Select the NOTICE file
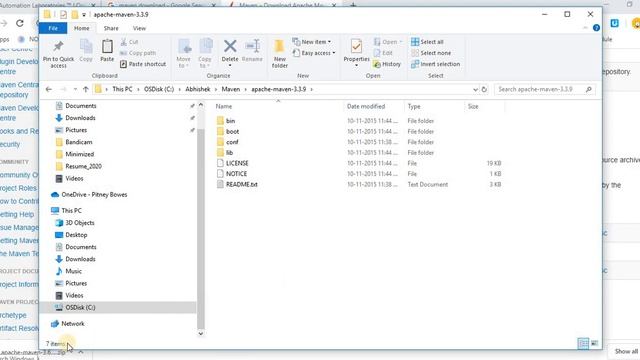The height and width of the screenshot is (360, 640). (x=236, y=174)
